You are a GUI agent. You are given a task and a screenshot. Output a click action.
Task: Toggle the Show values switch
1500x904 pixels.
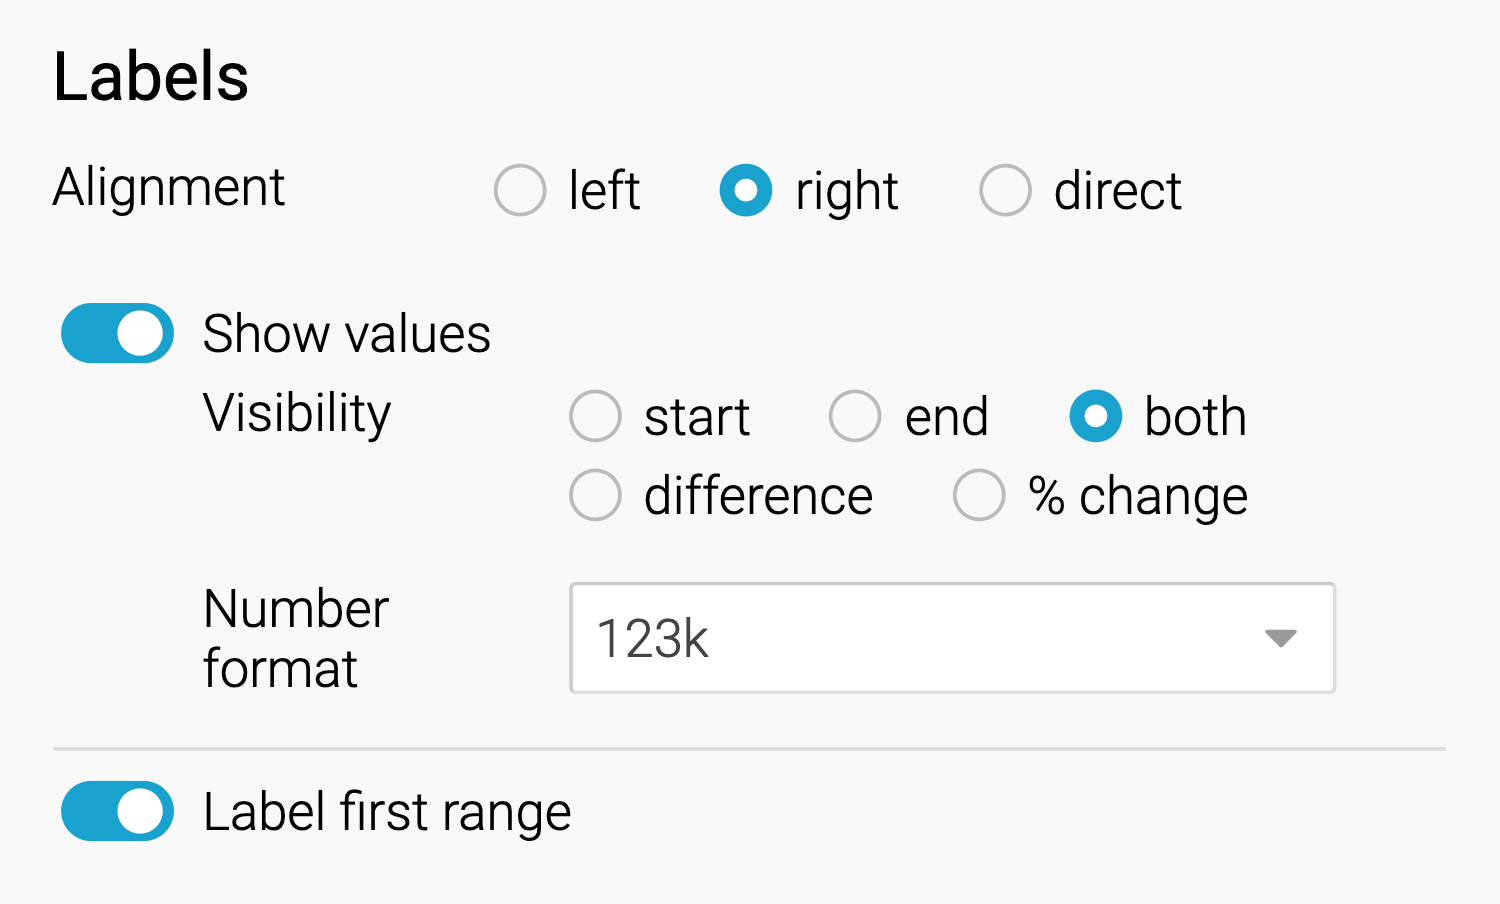(x=117, y=333)
